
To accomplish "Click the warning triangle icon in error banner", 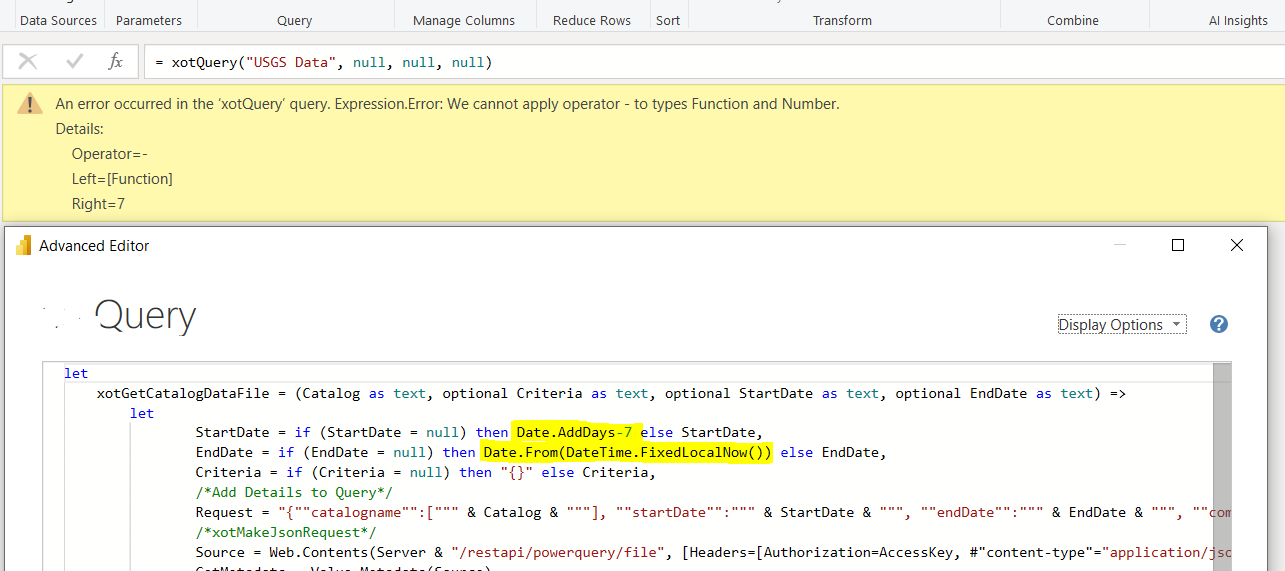I will click(x=31, y=103).
